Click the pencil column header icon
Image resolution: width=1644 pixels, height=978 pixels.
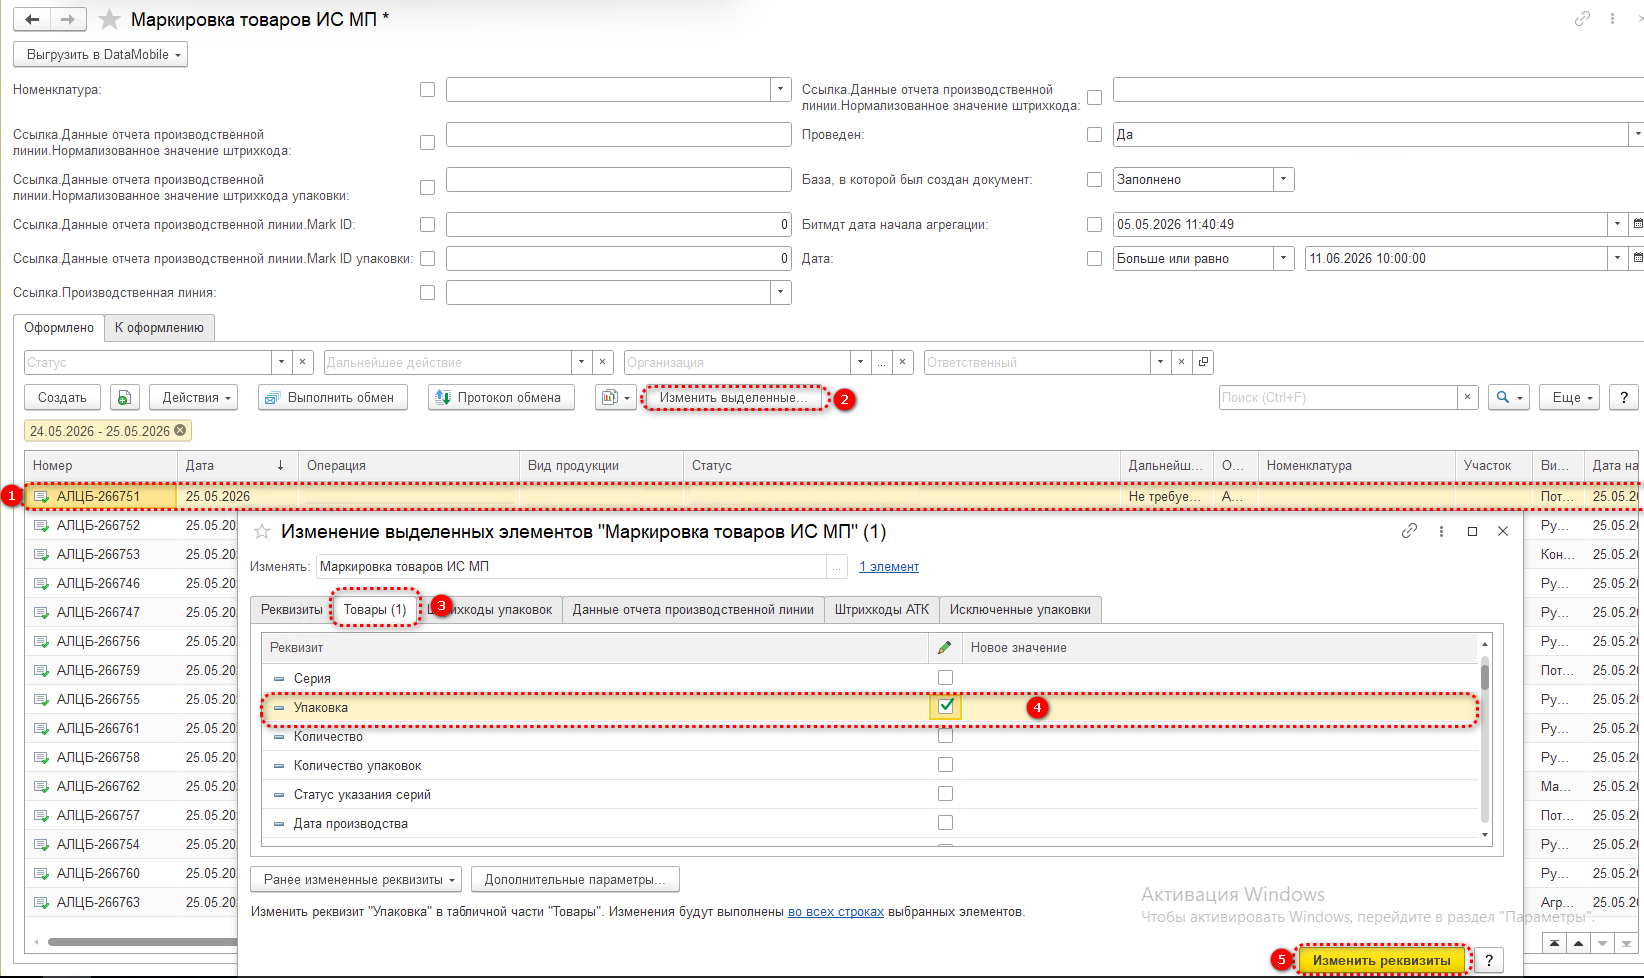[944, 647]
